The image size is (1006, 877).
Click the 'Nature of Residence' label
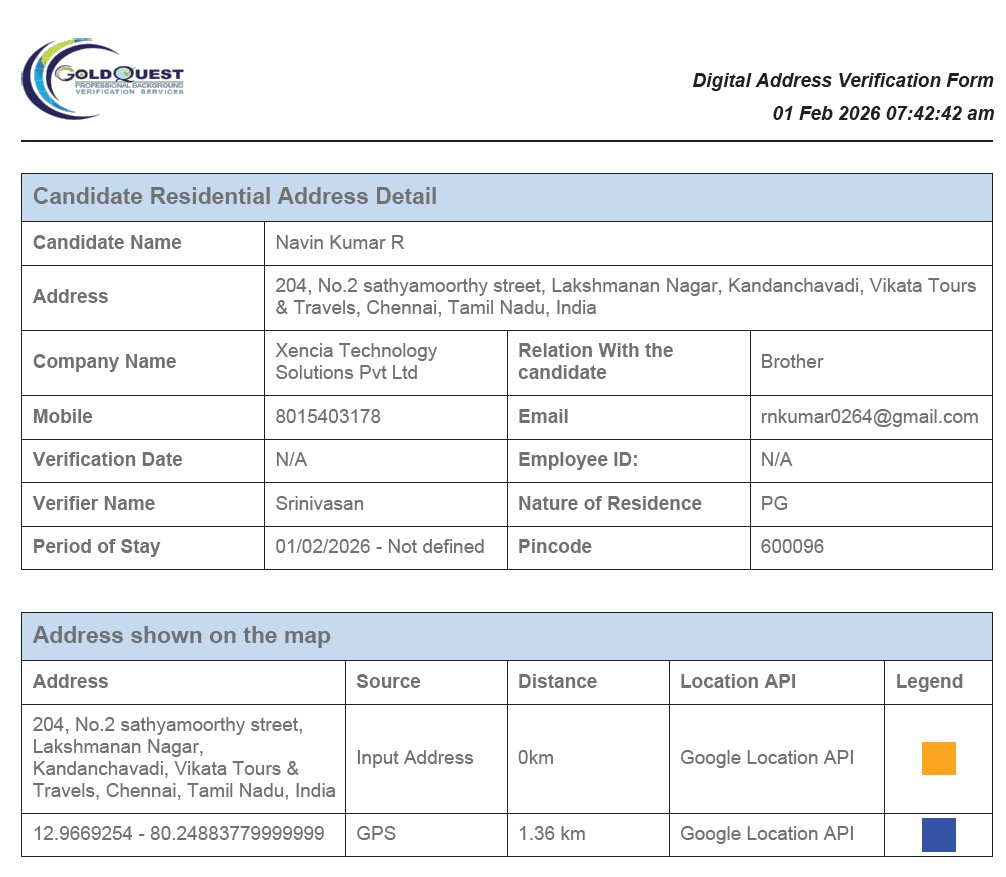[610, 503]
